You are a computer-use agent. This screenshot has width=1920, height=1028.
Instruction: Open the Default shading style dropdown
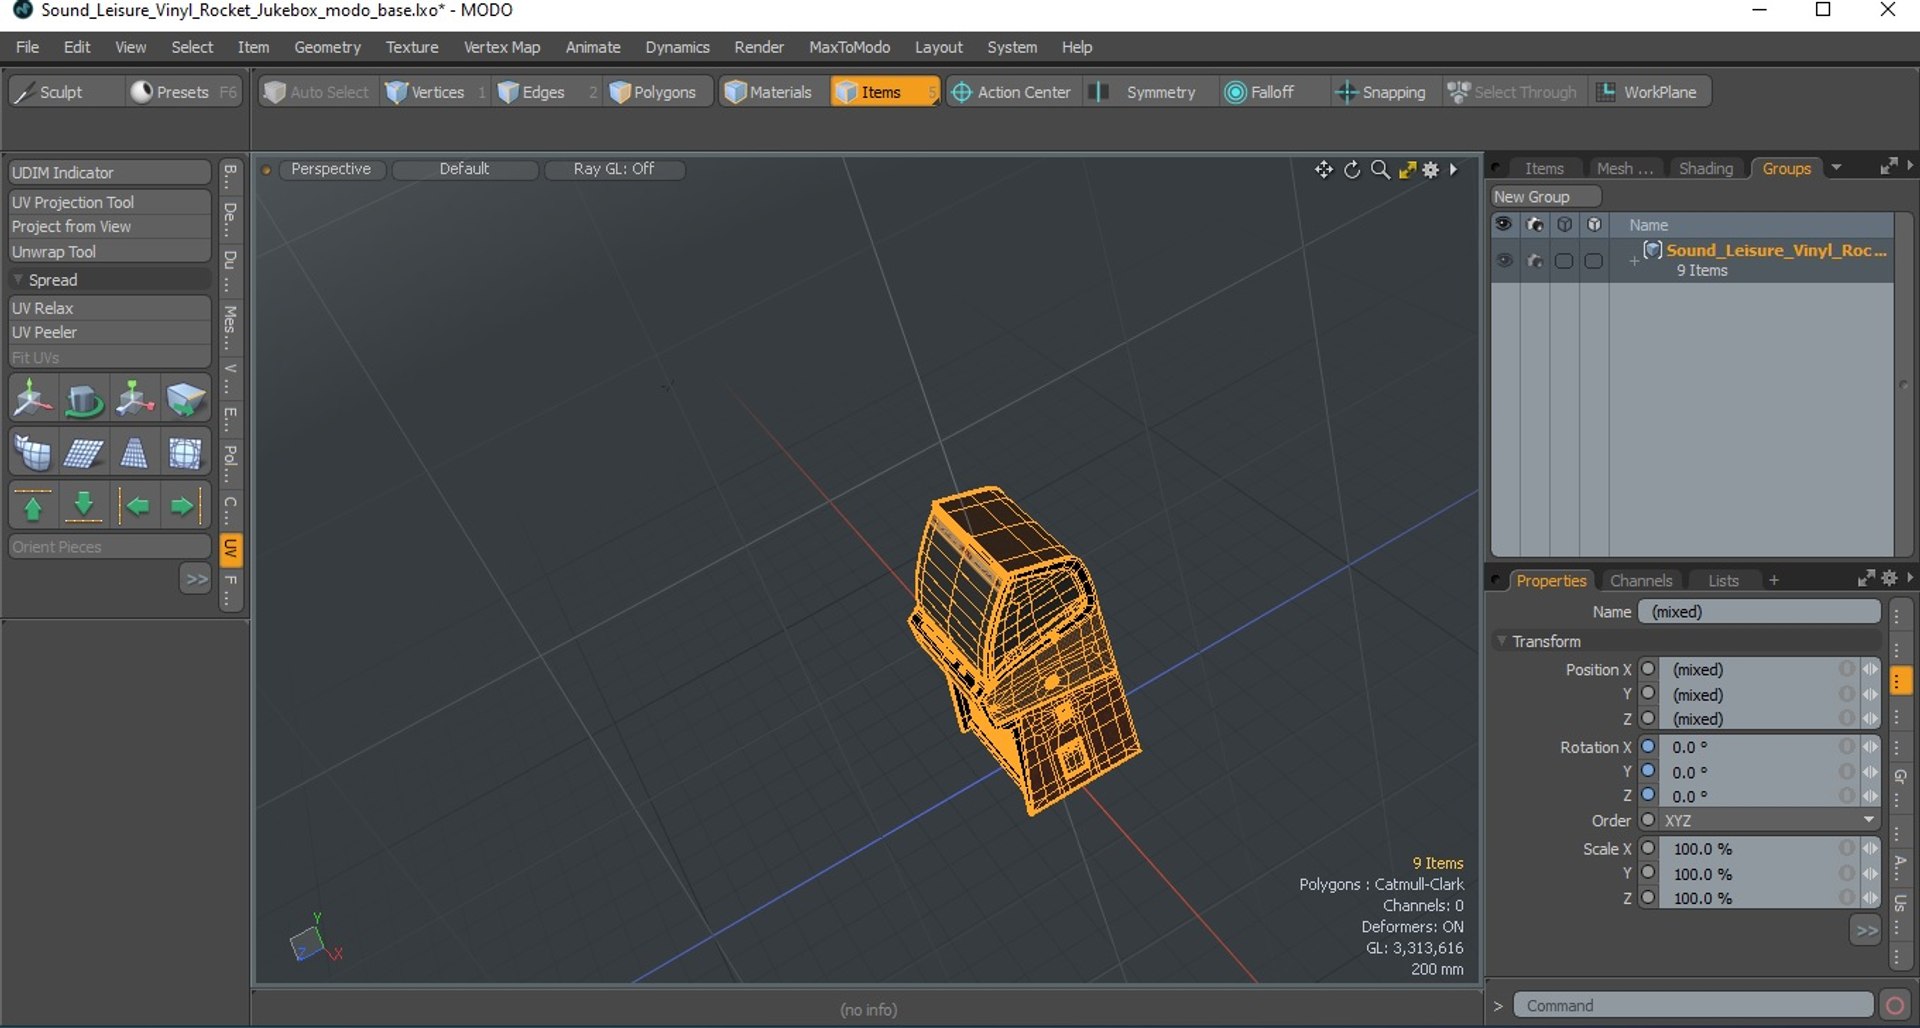click(465, 169)
